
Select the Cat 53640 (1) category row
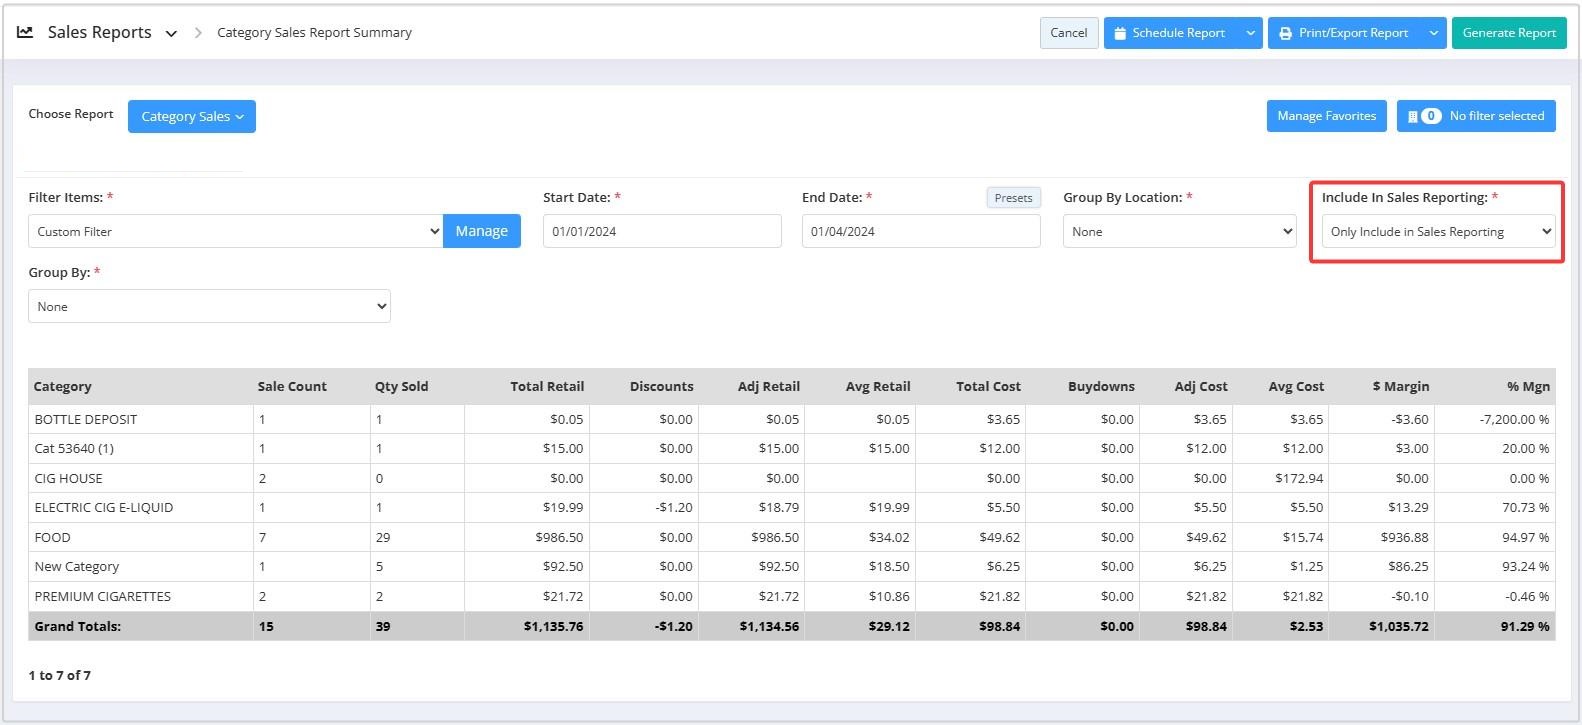pyautogui.click(x=792, y=448)
